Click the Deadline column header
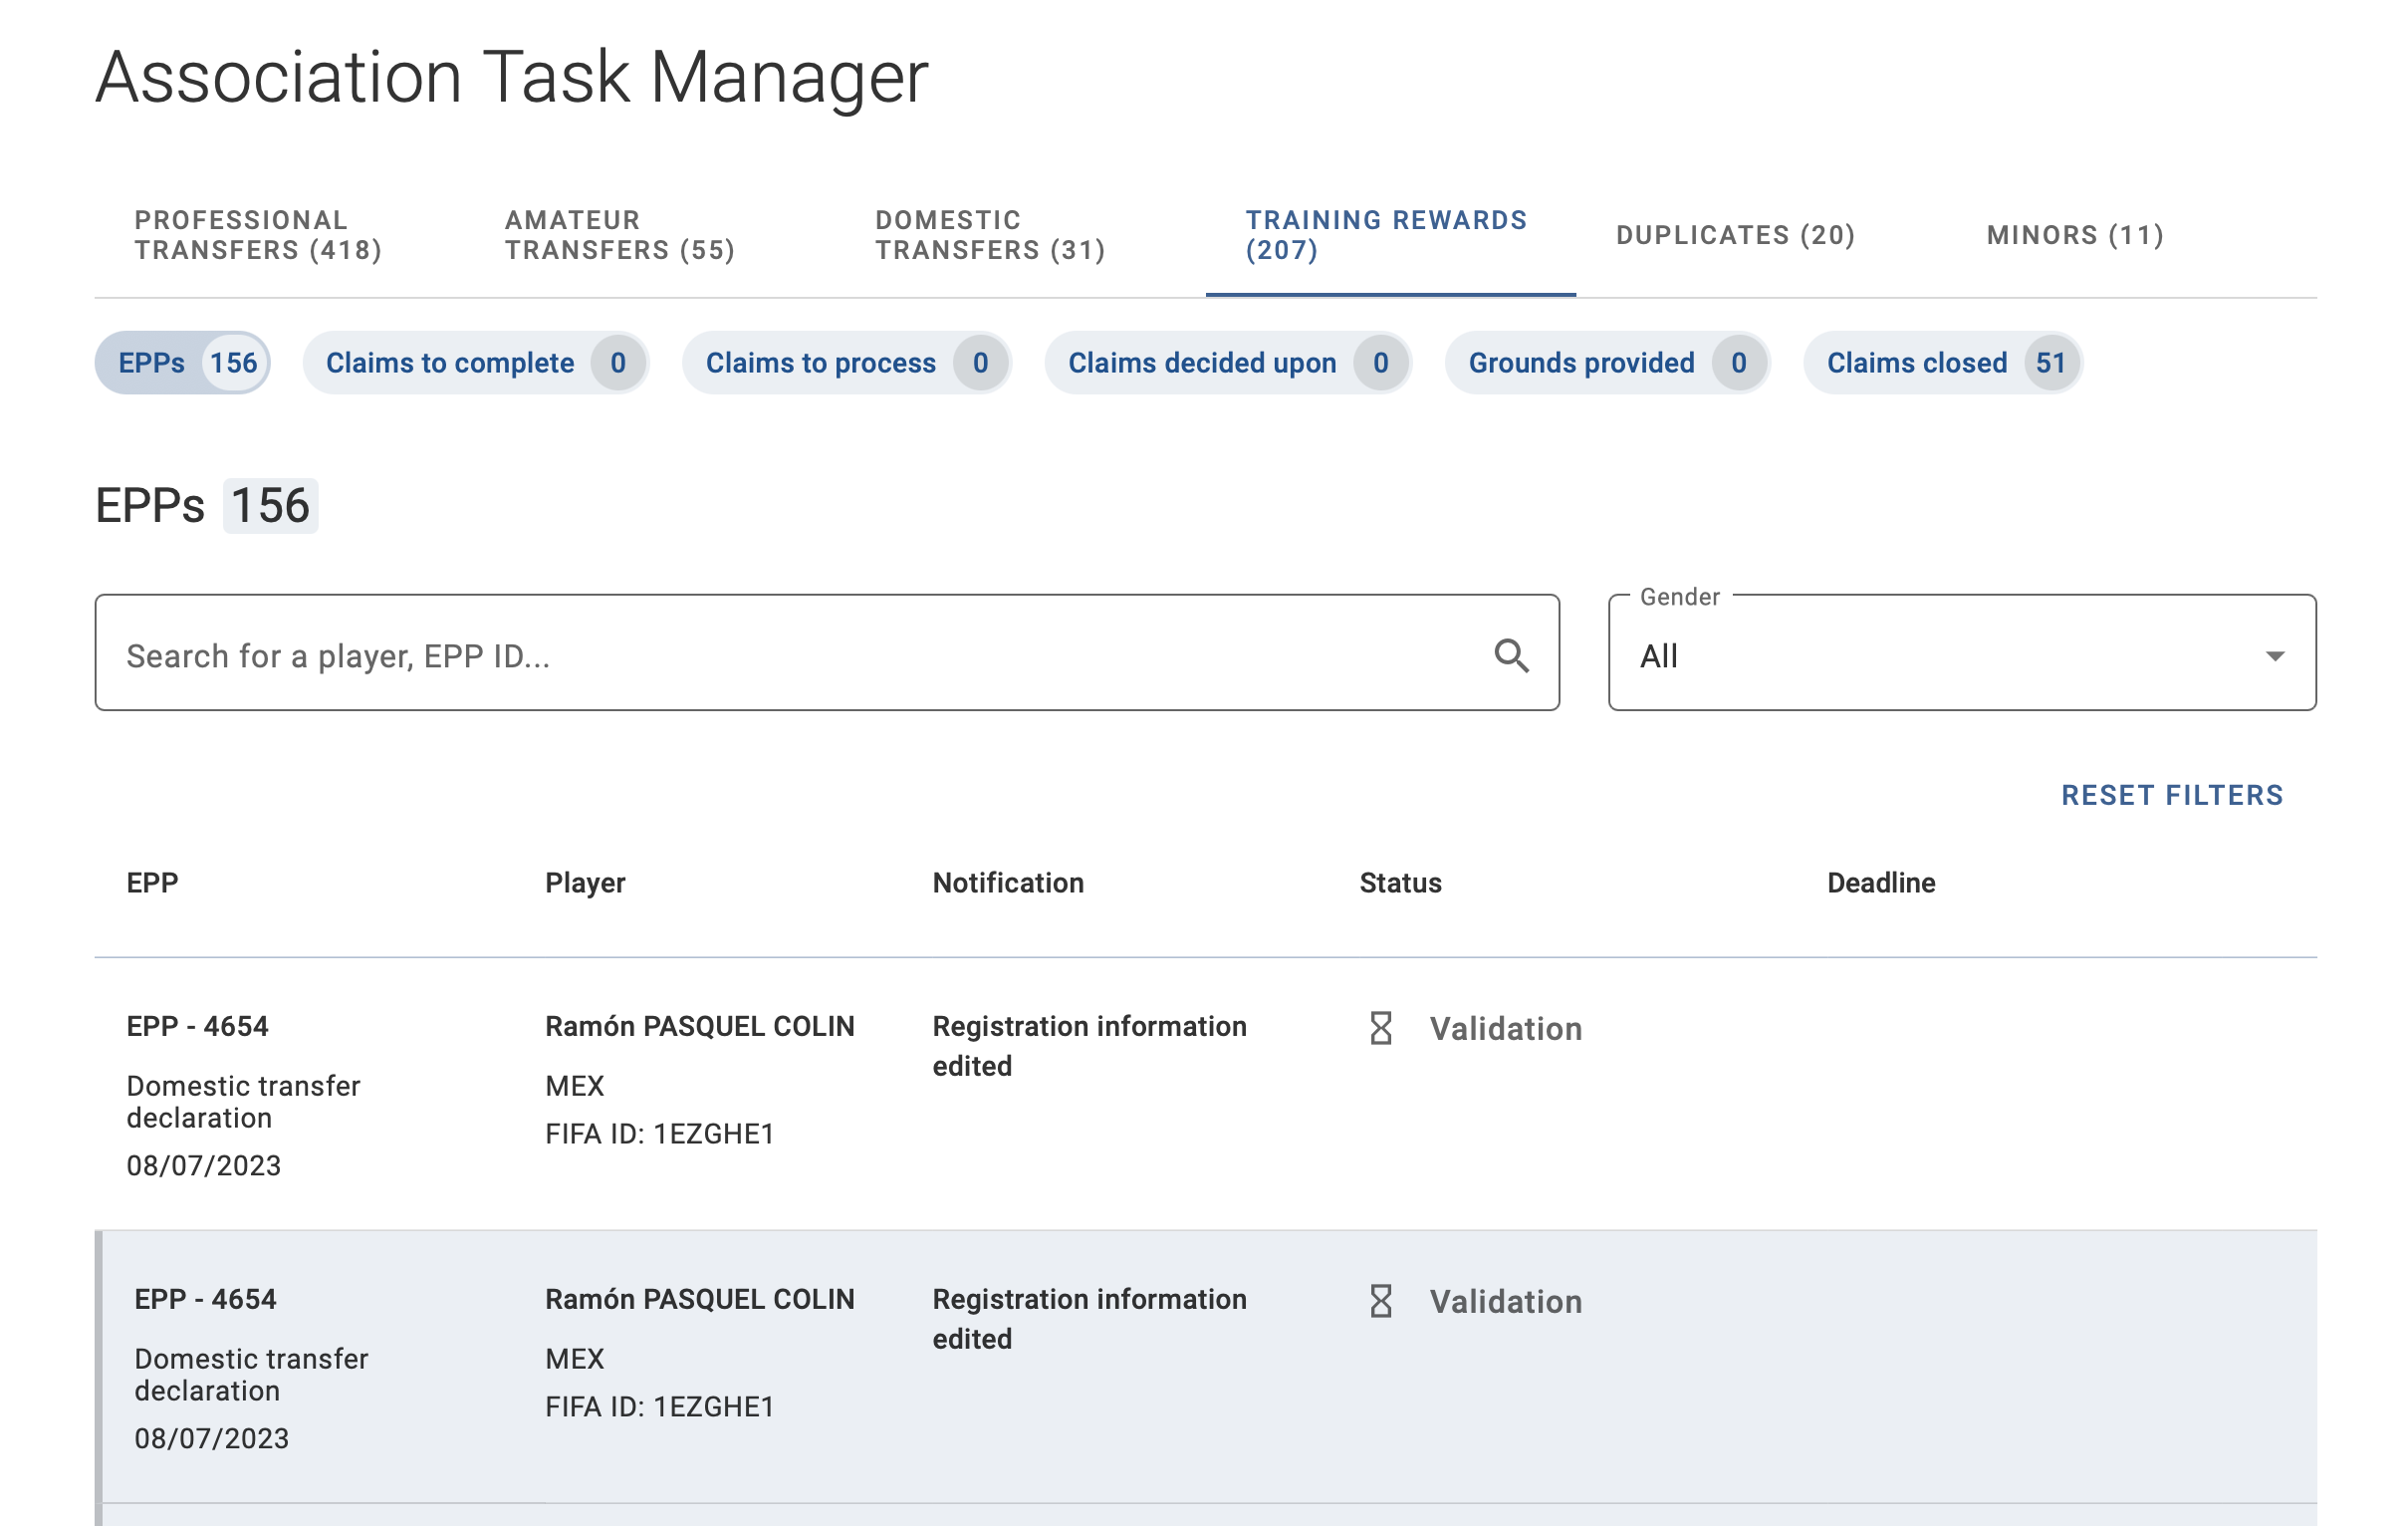Screen dimensions: 2408x1526 pos(1881,883)
